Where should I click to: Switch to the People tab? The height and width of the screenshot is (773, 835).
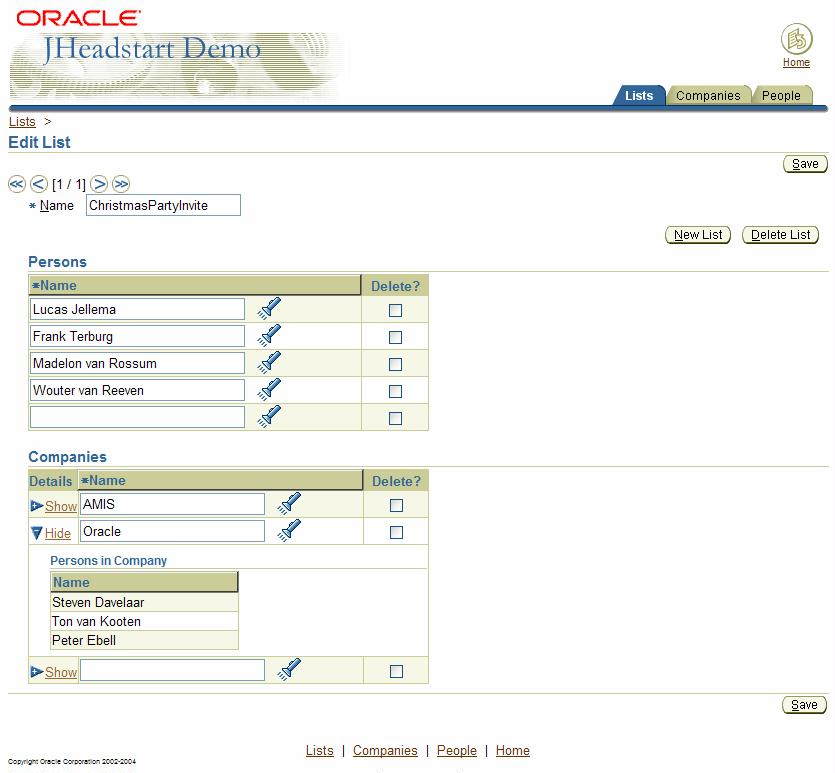[781, 96]
